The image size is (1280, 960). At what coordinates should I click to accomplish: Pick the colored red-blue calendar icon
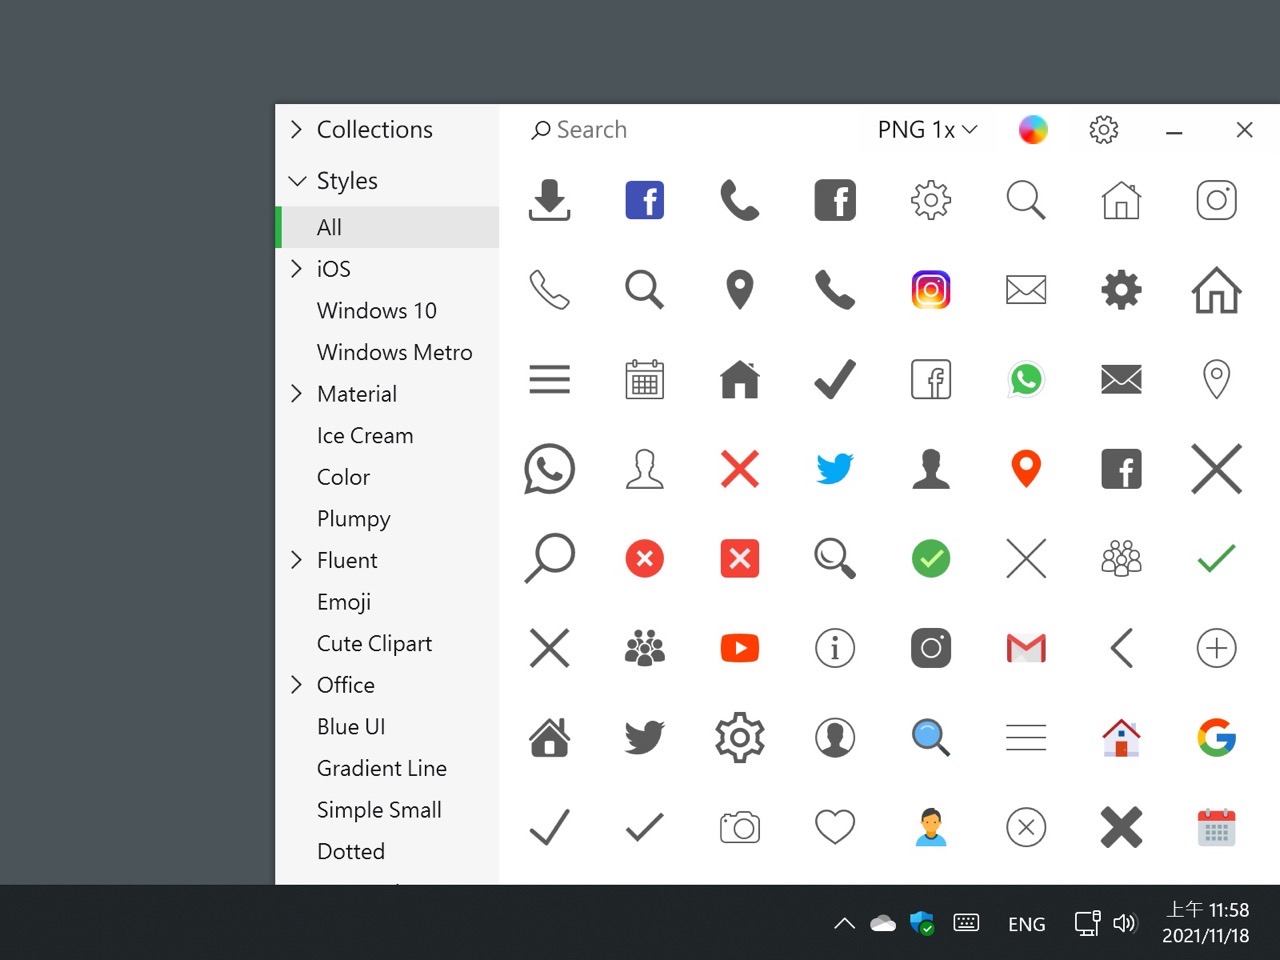click(x=1217, y=827)
